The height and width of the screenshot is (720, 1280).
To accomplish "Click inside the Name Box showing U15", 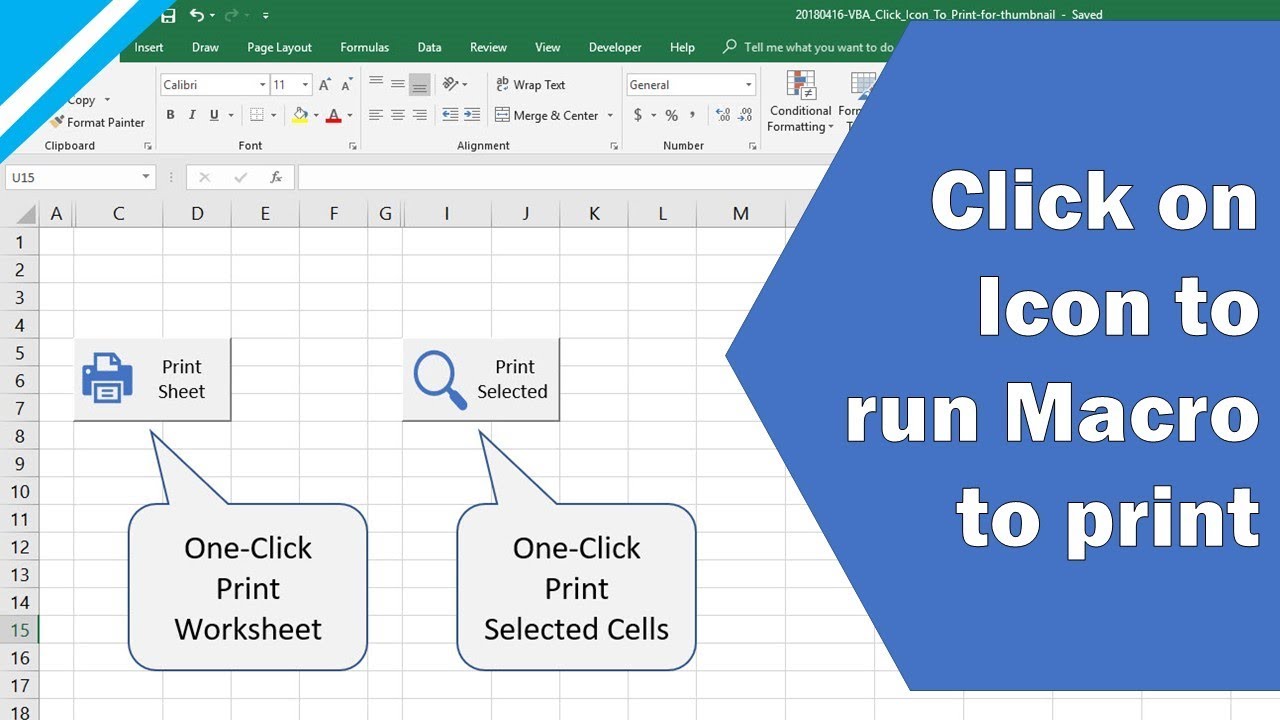I will pyautogui.click(x=70, y=177).
